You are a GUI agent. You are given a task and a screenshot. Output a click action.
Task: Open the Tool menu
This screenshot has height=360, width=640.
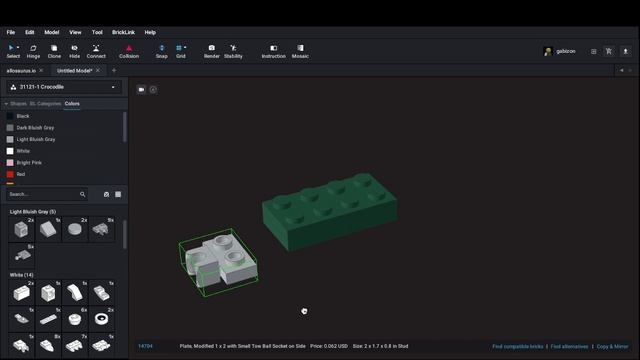tap(97, 32)
